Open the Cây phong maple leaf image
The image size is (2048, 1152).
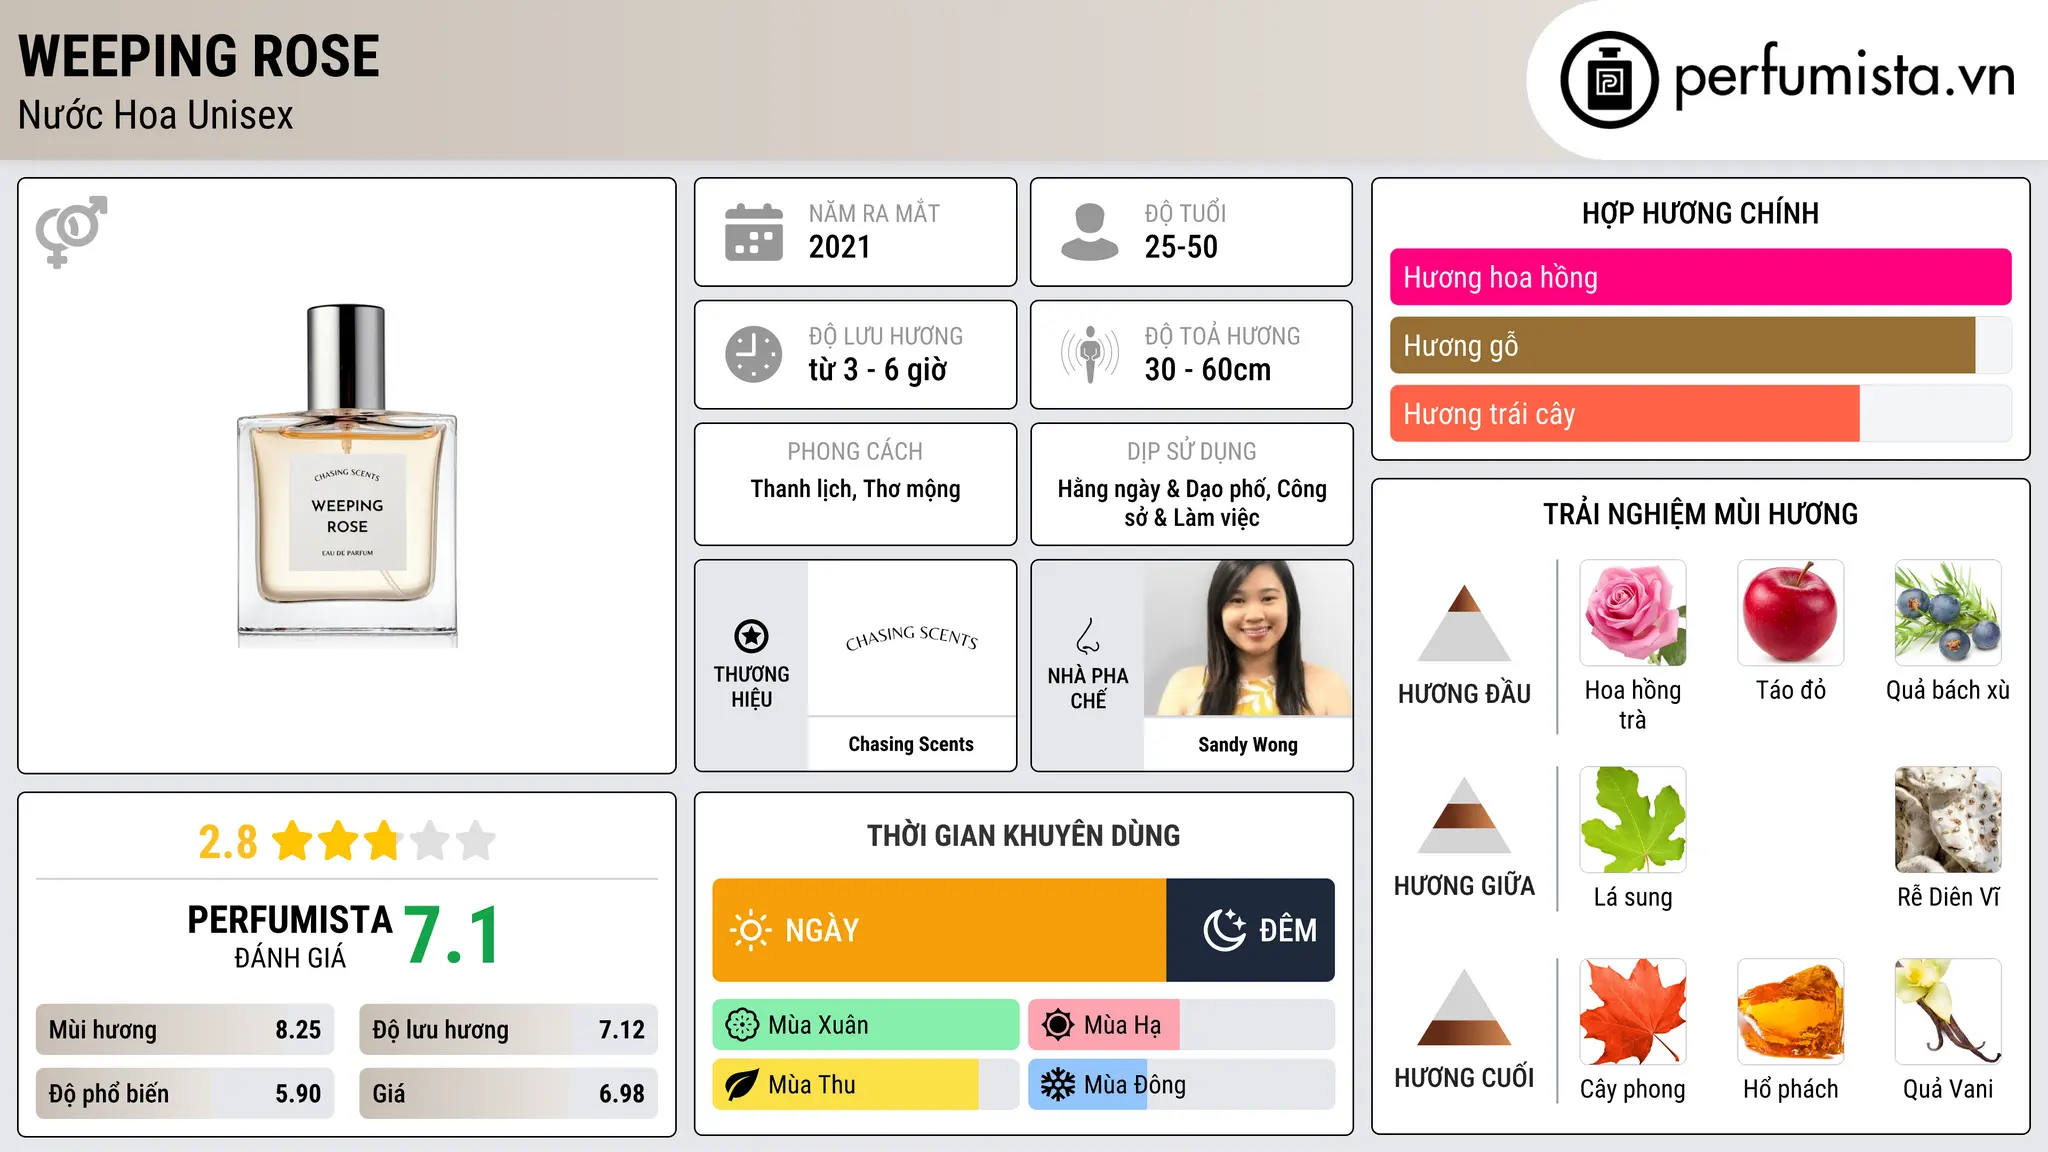1633,1012
